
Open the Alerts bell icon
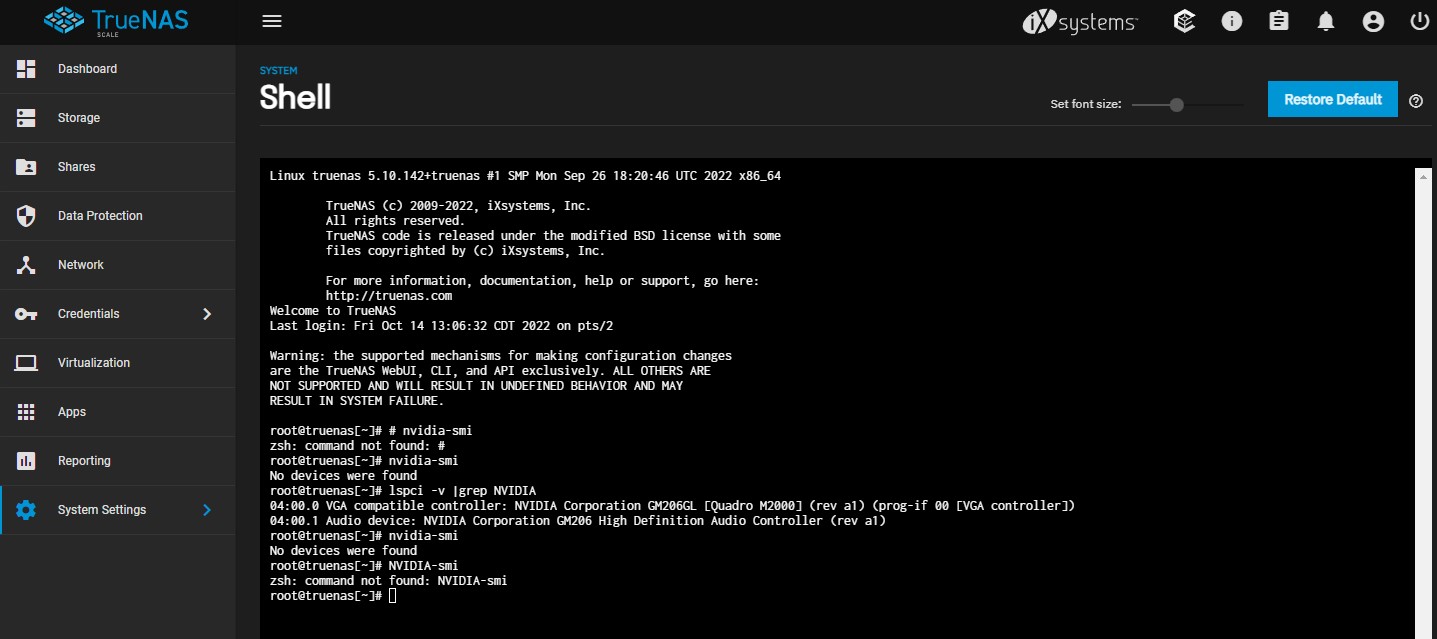pos(1326,21)
